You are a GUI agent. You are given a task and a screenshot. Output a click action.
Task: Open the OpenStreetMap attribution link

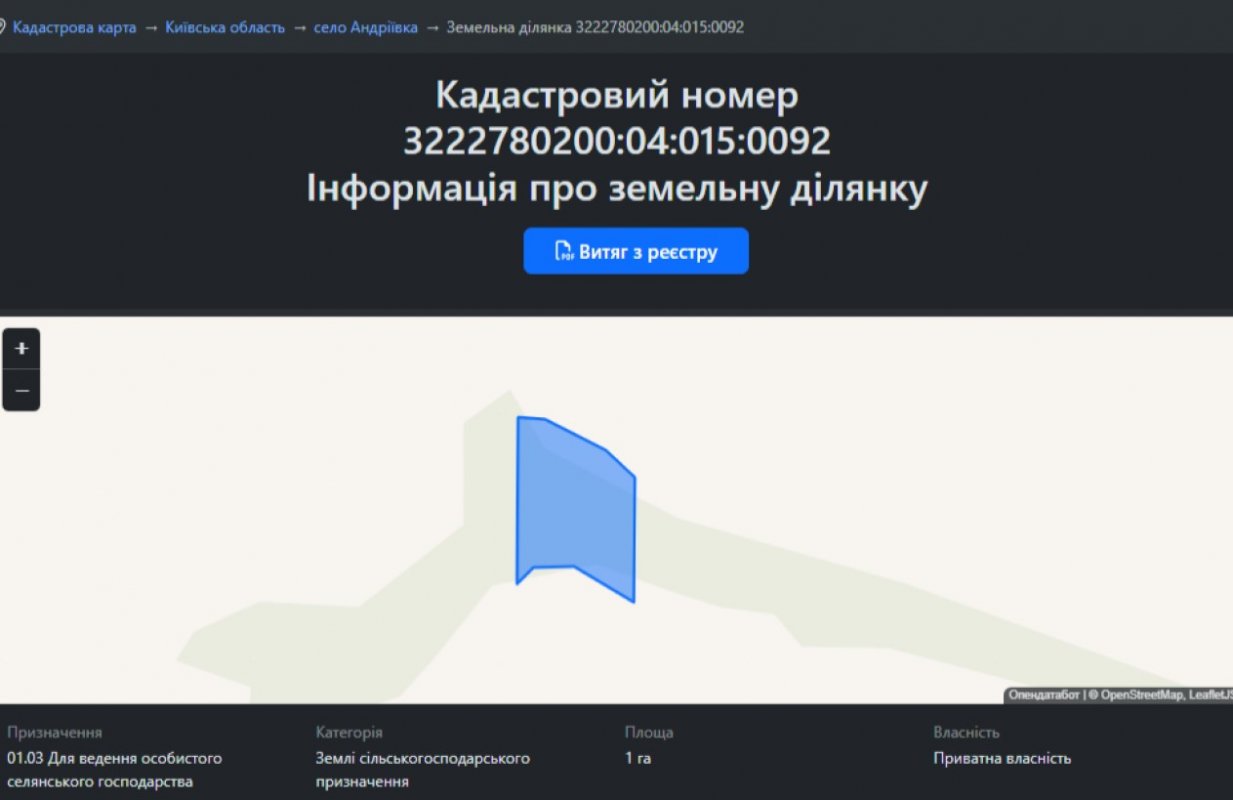(1142, 695)
